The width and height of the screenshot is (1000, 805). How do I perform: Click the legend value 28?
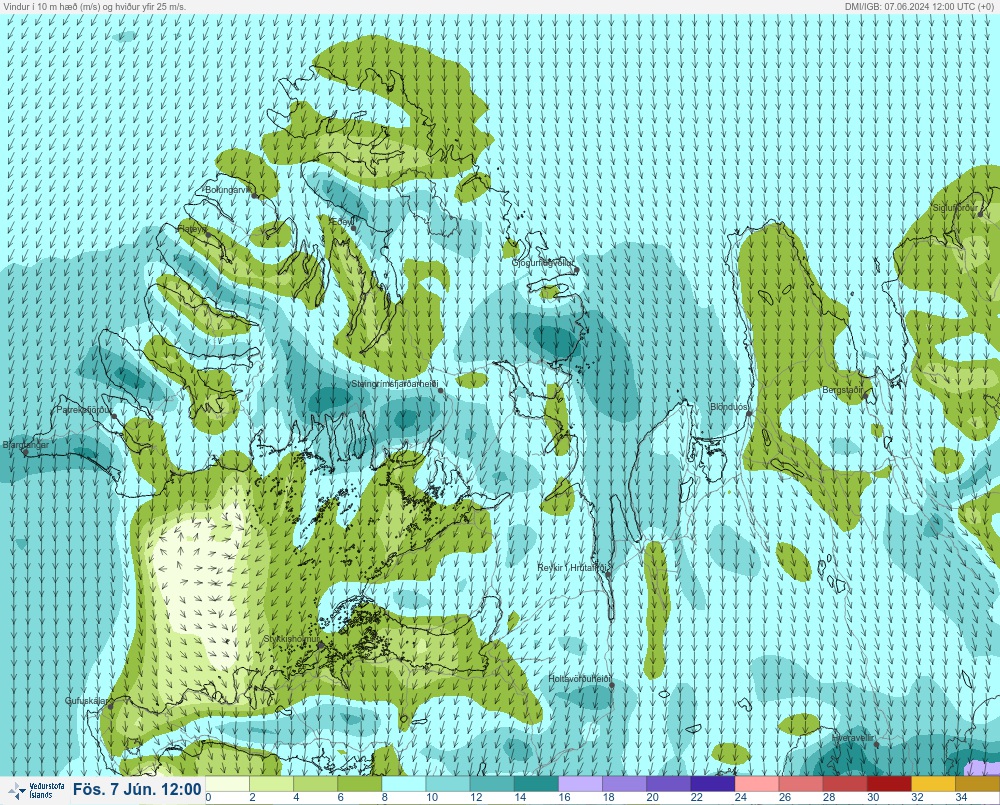829,797
